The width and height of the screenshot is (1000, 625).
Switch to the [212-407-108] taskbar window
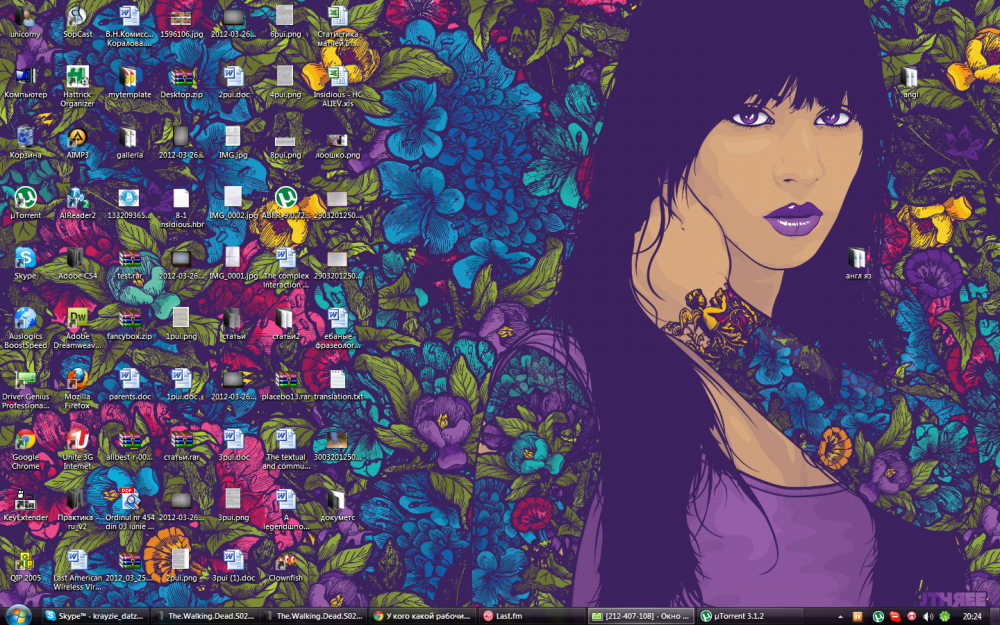pyautogui.click(x=641, y=616)
